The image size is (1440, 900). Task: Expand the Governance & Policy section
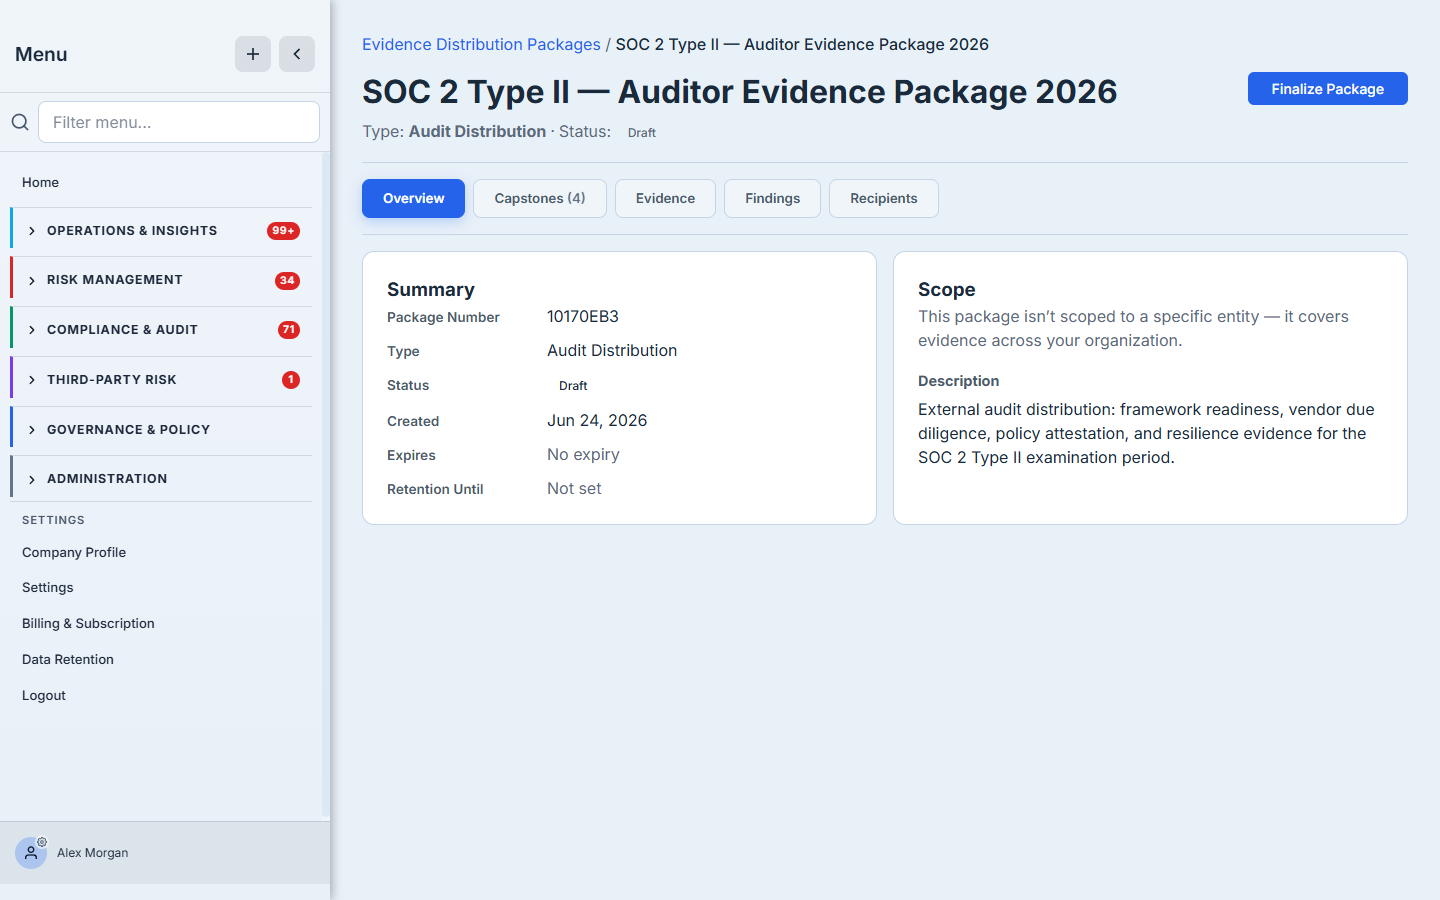click(x=161, y=430)
